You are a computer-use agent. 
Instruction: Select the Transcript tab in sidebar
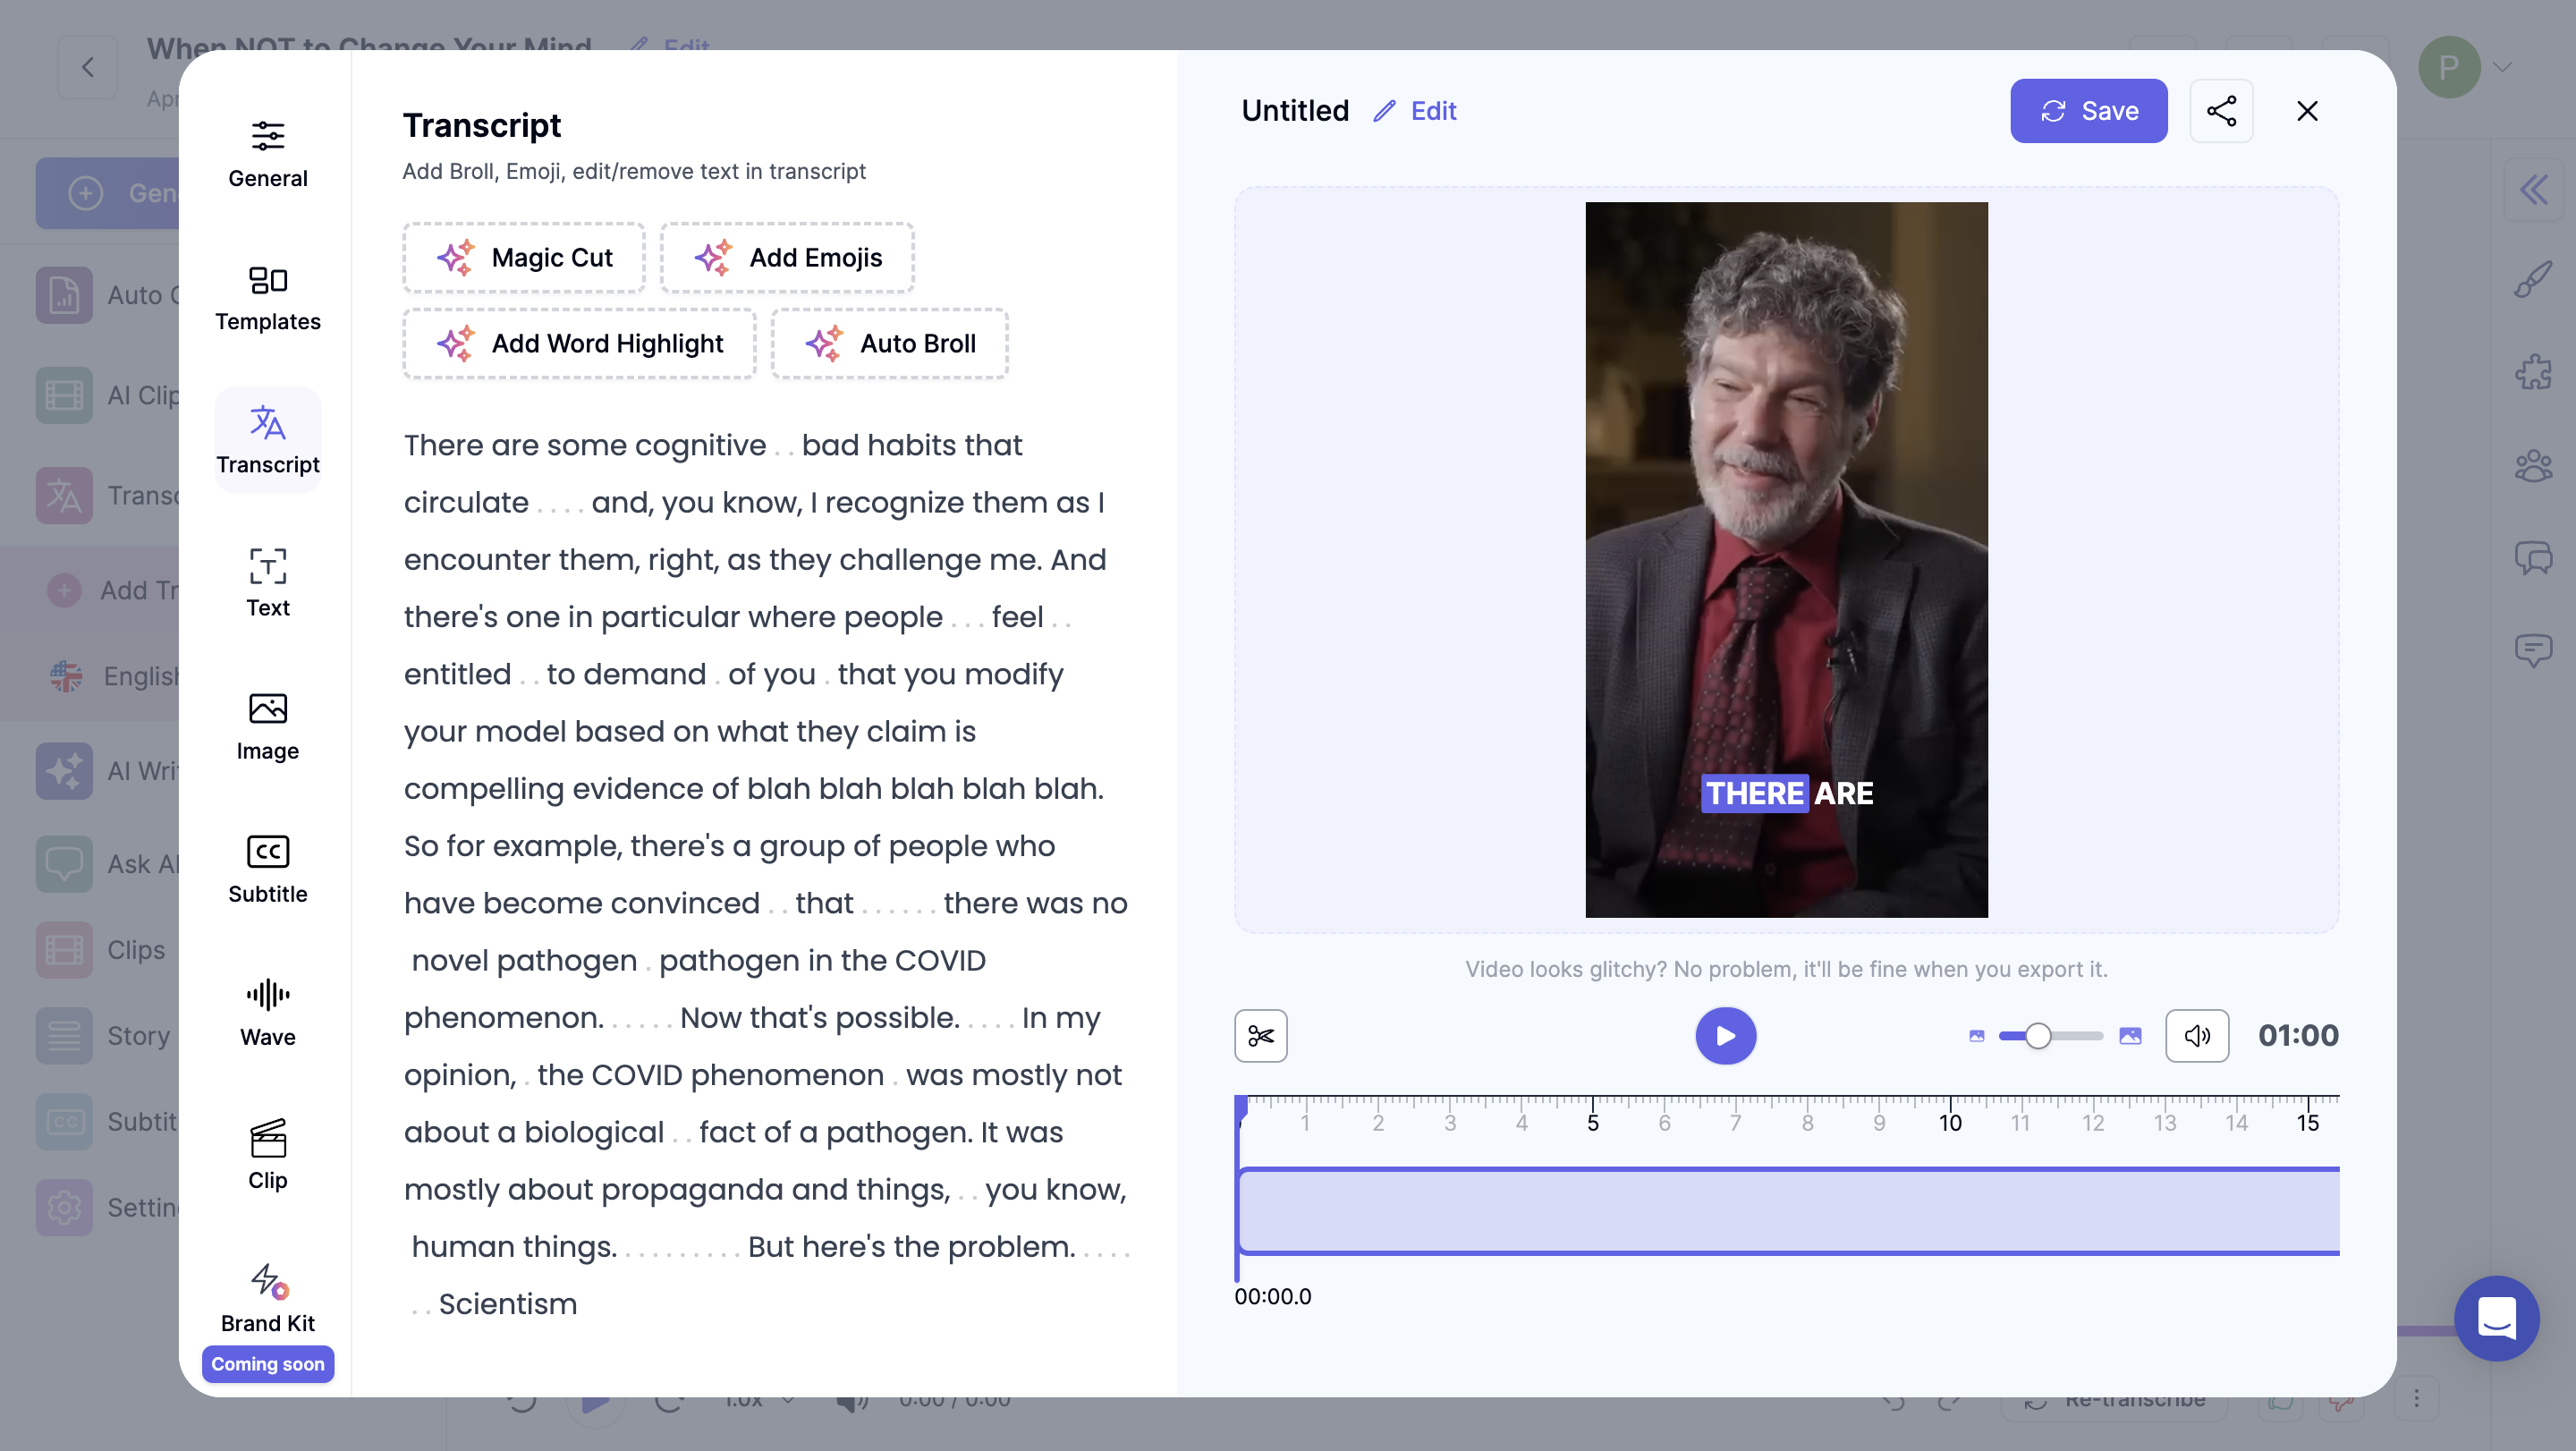[x=267, y=439]
